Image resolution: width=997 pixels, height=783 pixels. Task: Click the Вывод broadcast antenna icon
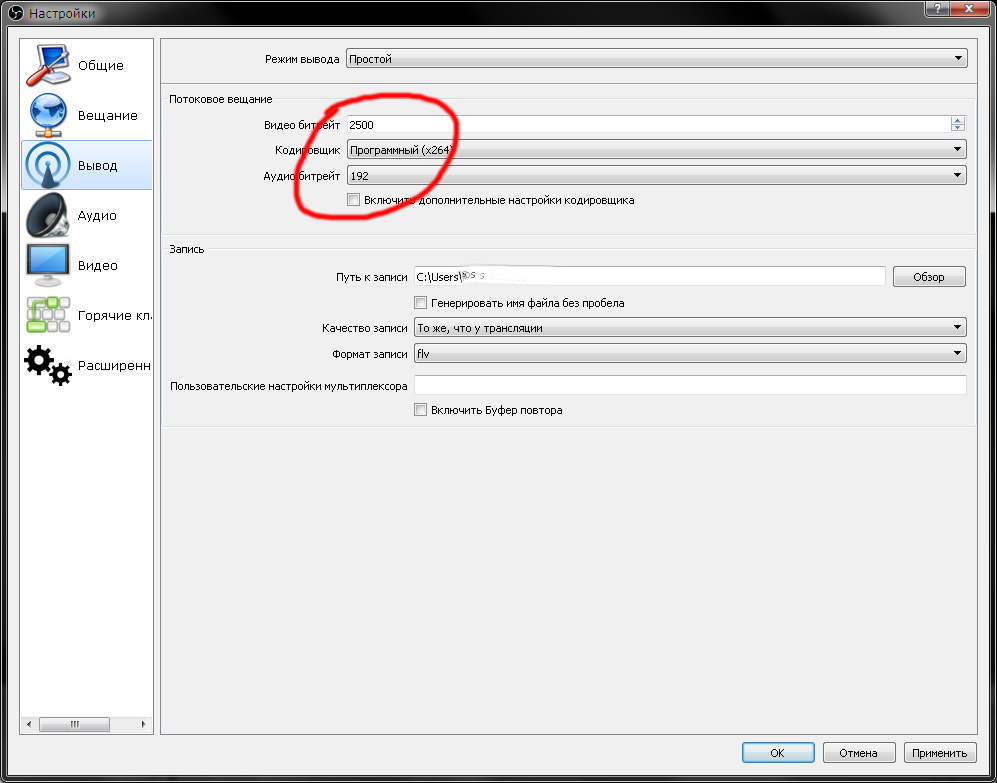pyautogui.click(x=48, y=165)
